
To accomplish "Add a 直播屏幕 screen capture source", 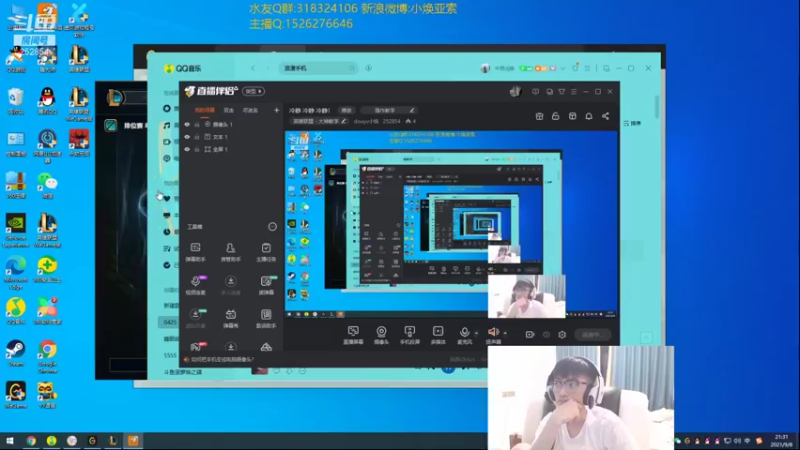I will click(353, 335).
